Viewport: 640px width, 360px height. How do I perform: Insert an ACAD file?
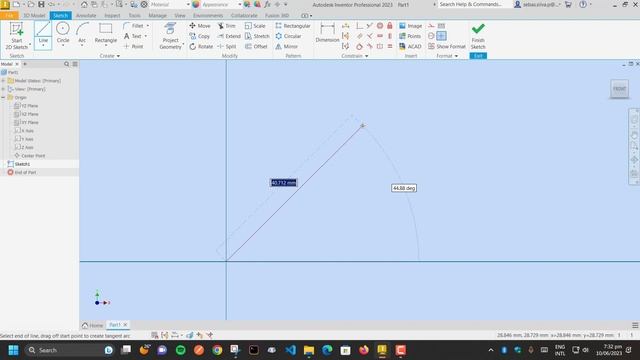pos(410,47)
